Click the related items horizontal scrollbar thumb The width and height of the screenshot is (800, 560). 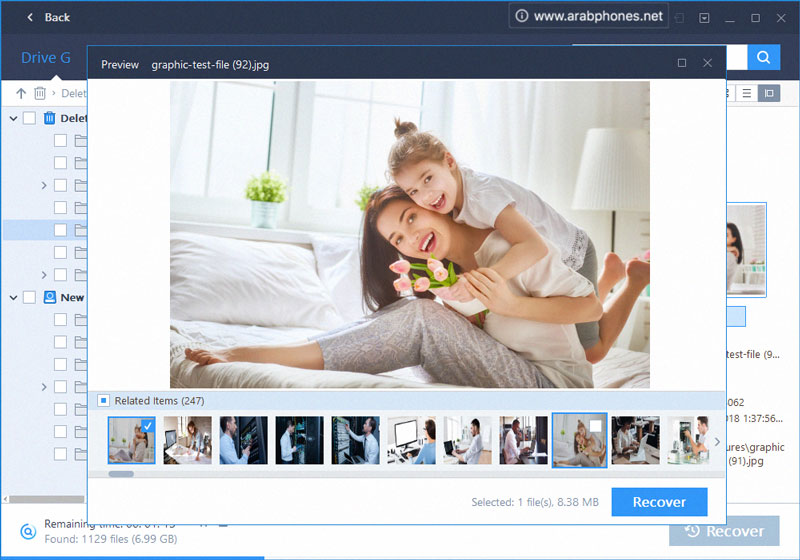click(x=121, y=474)
